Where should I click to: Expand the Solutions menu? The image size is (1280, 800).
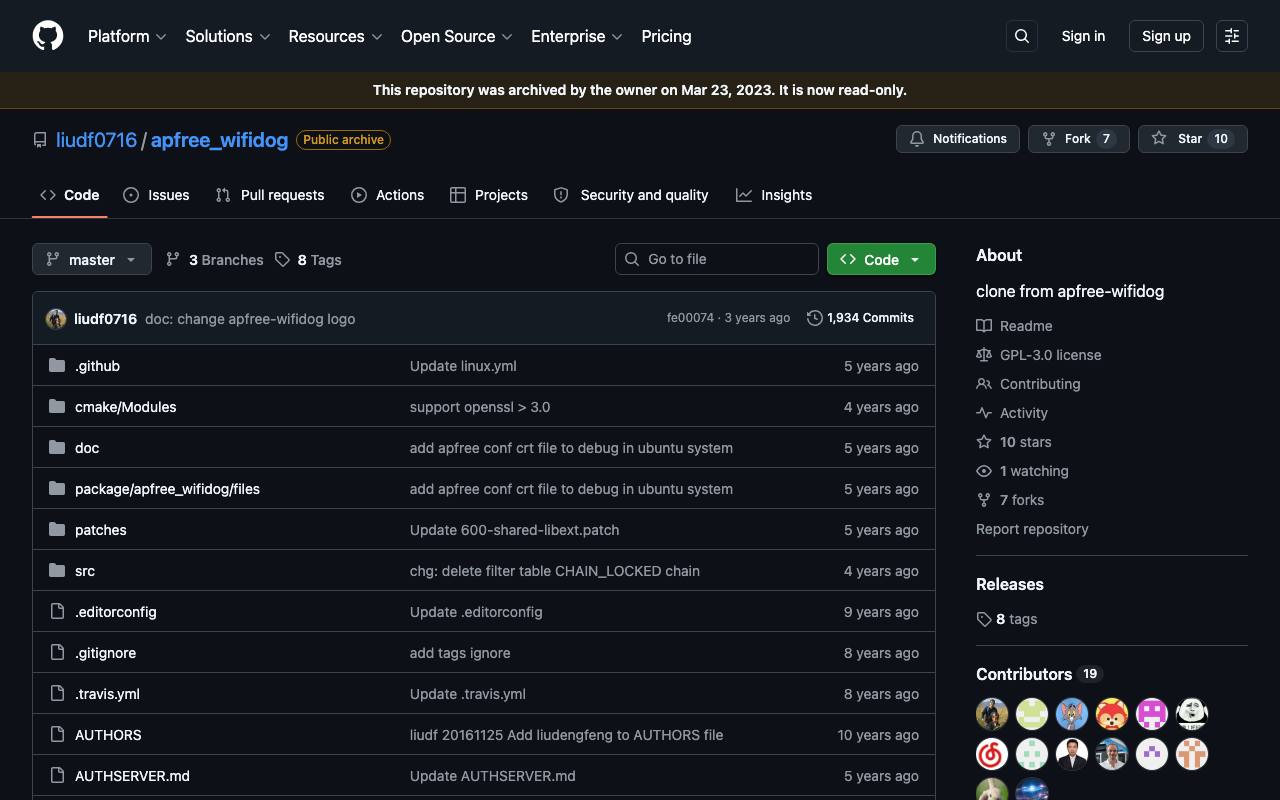228,36
